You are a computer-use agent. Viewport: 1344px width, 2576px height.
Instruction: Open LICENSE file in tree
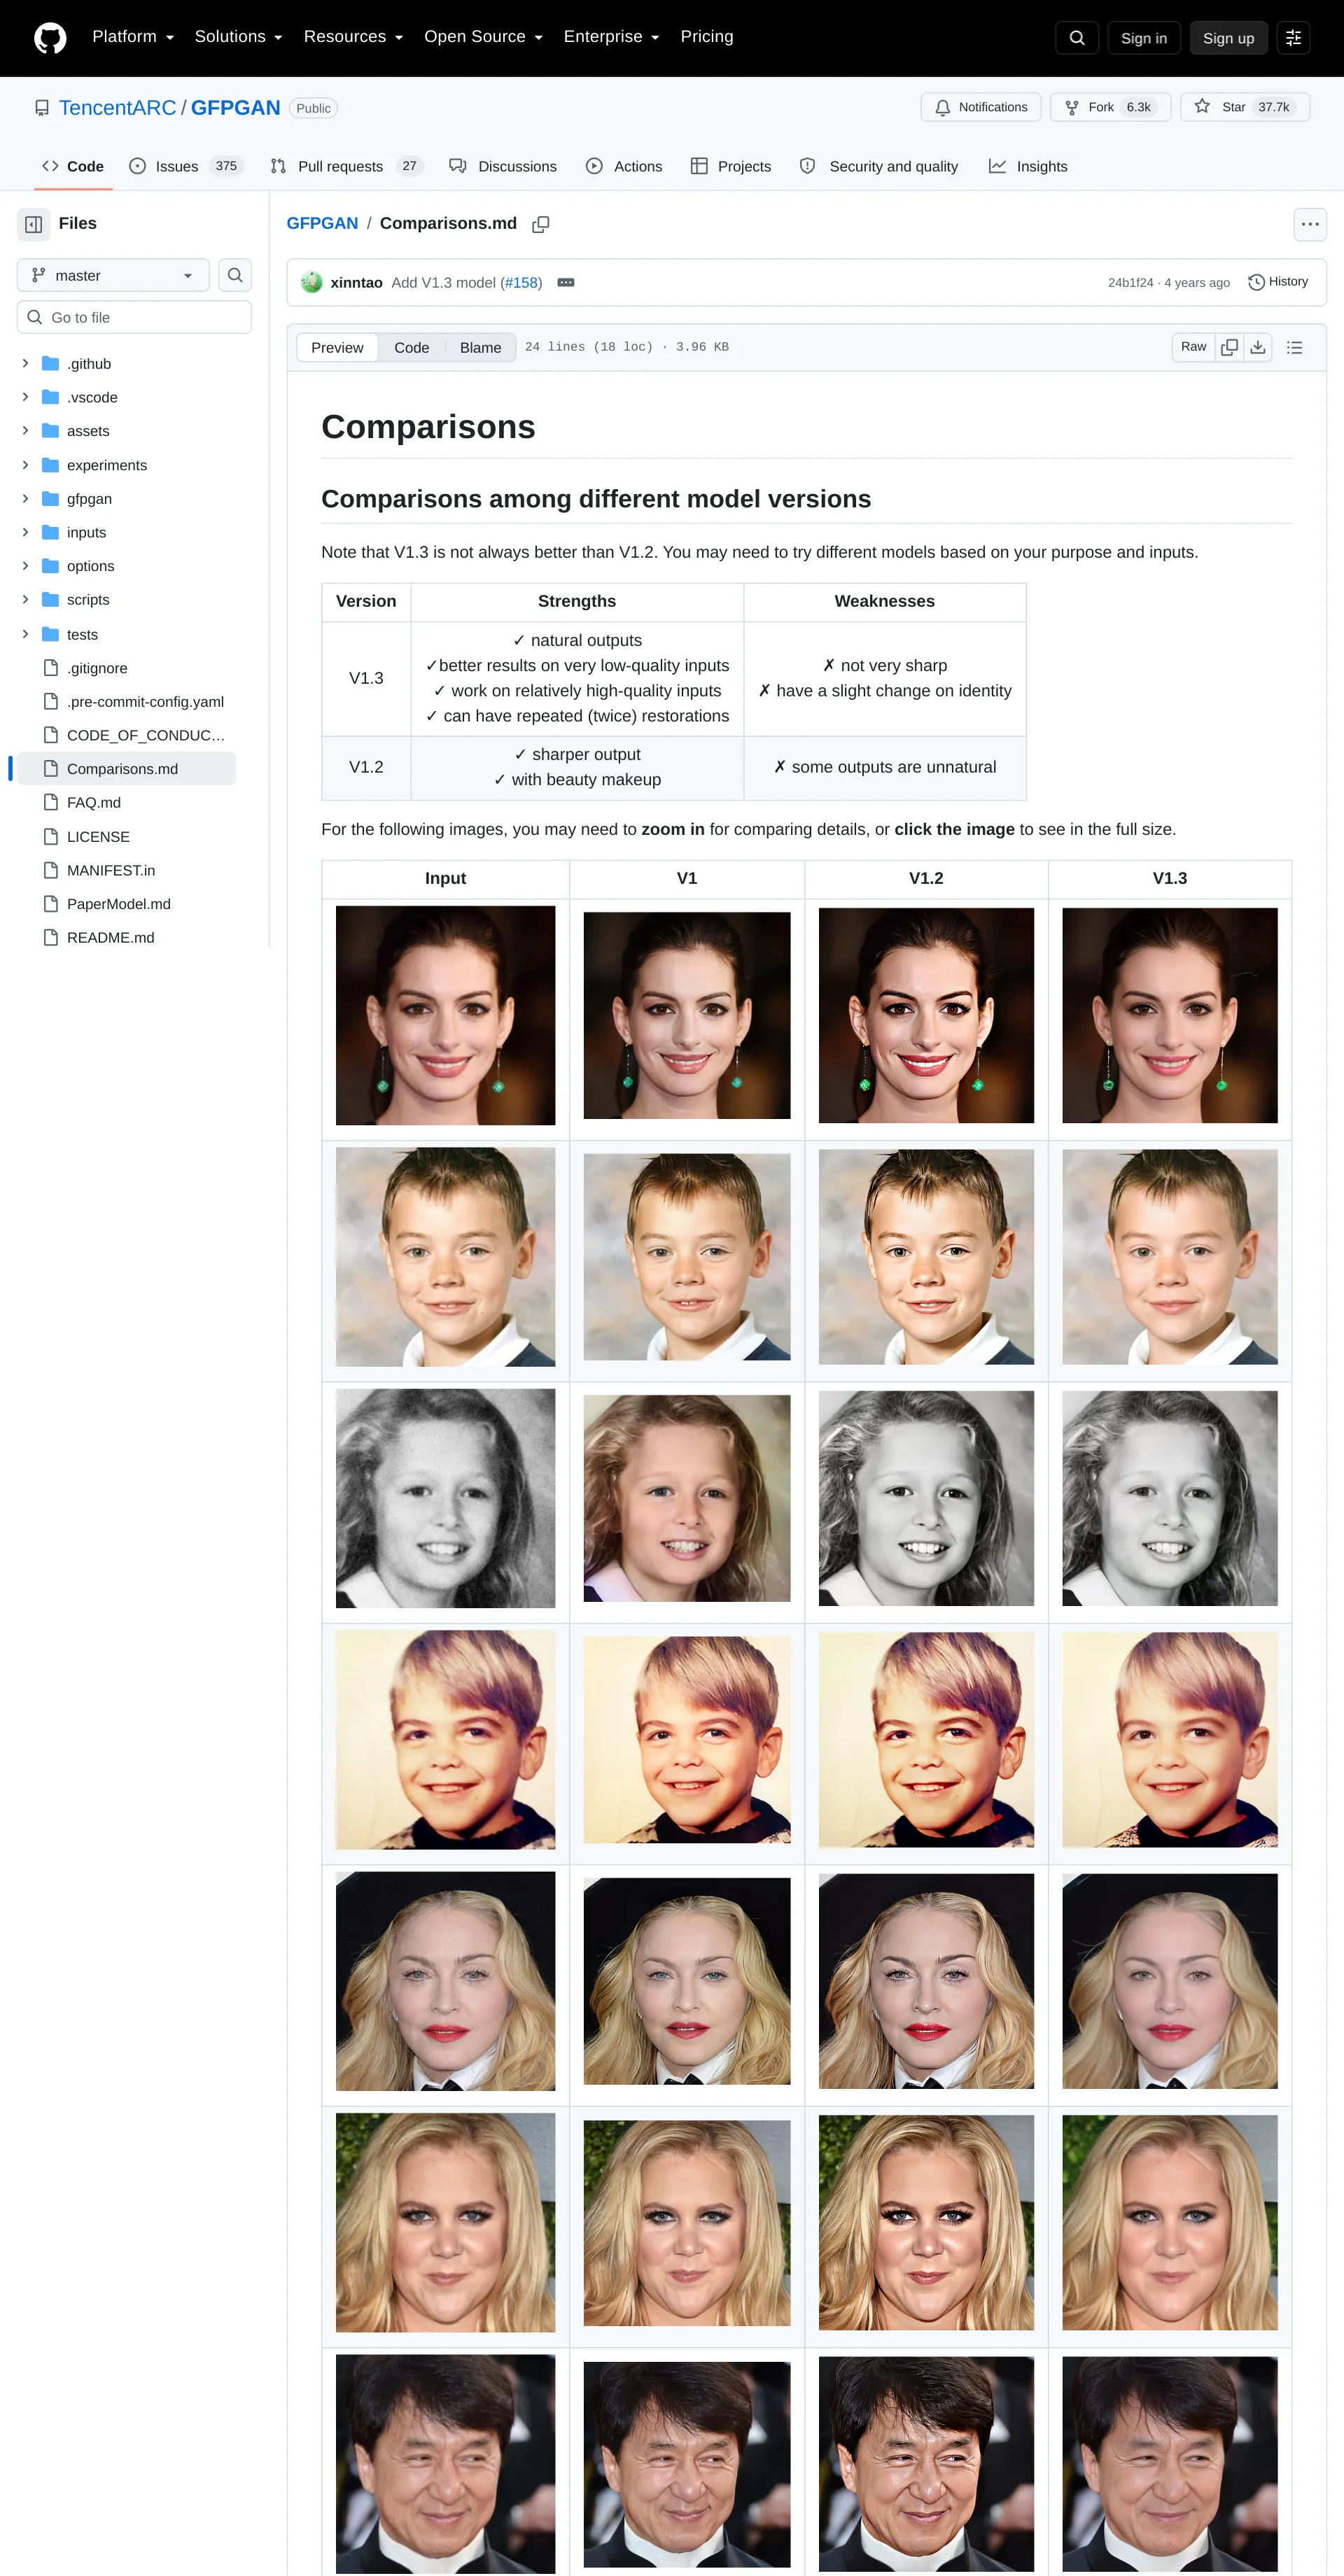[x=98, y=836]
